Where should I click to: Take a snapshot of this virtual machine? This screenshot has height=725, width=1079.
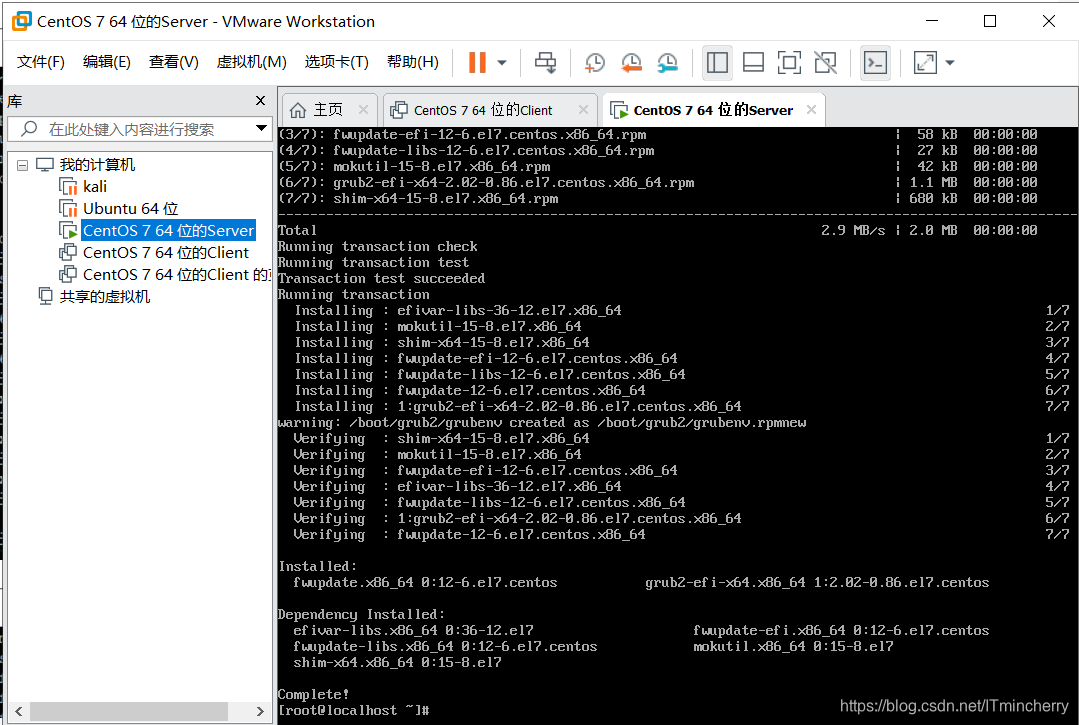click(x=594, y=63)
